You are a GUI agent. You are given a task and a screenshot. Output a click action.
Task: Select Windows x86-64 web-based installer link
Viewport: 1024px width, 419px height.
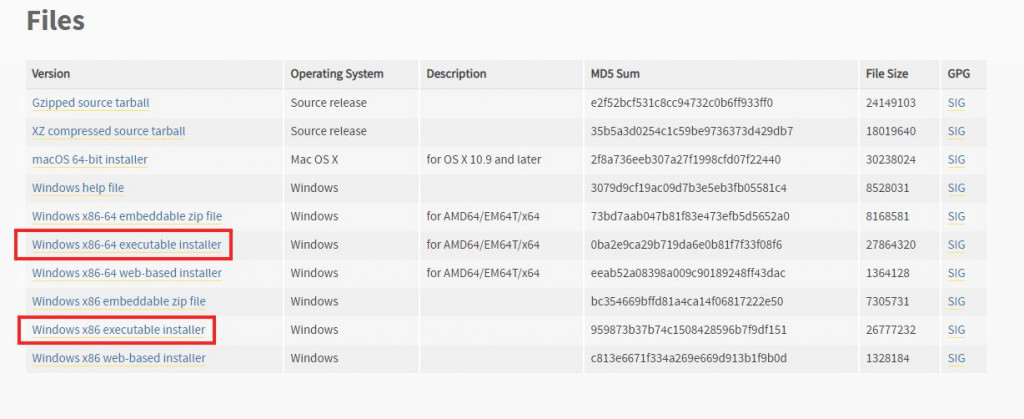click(127, 273)
